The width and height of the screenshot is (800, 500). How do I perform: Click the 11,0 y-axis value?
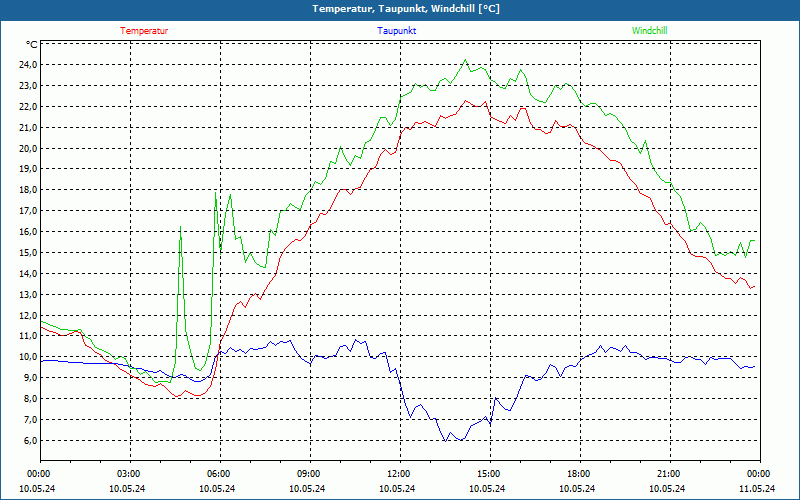[x=28, y=336]
